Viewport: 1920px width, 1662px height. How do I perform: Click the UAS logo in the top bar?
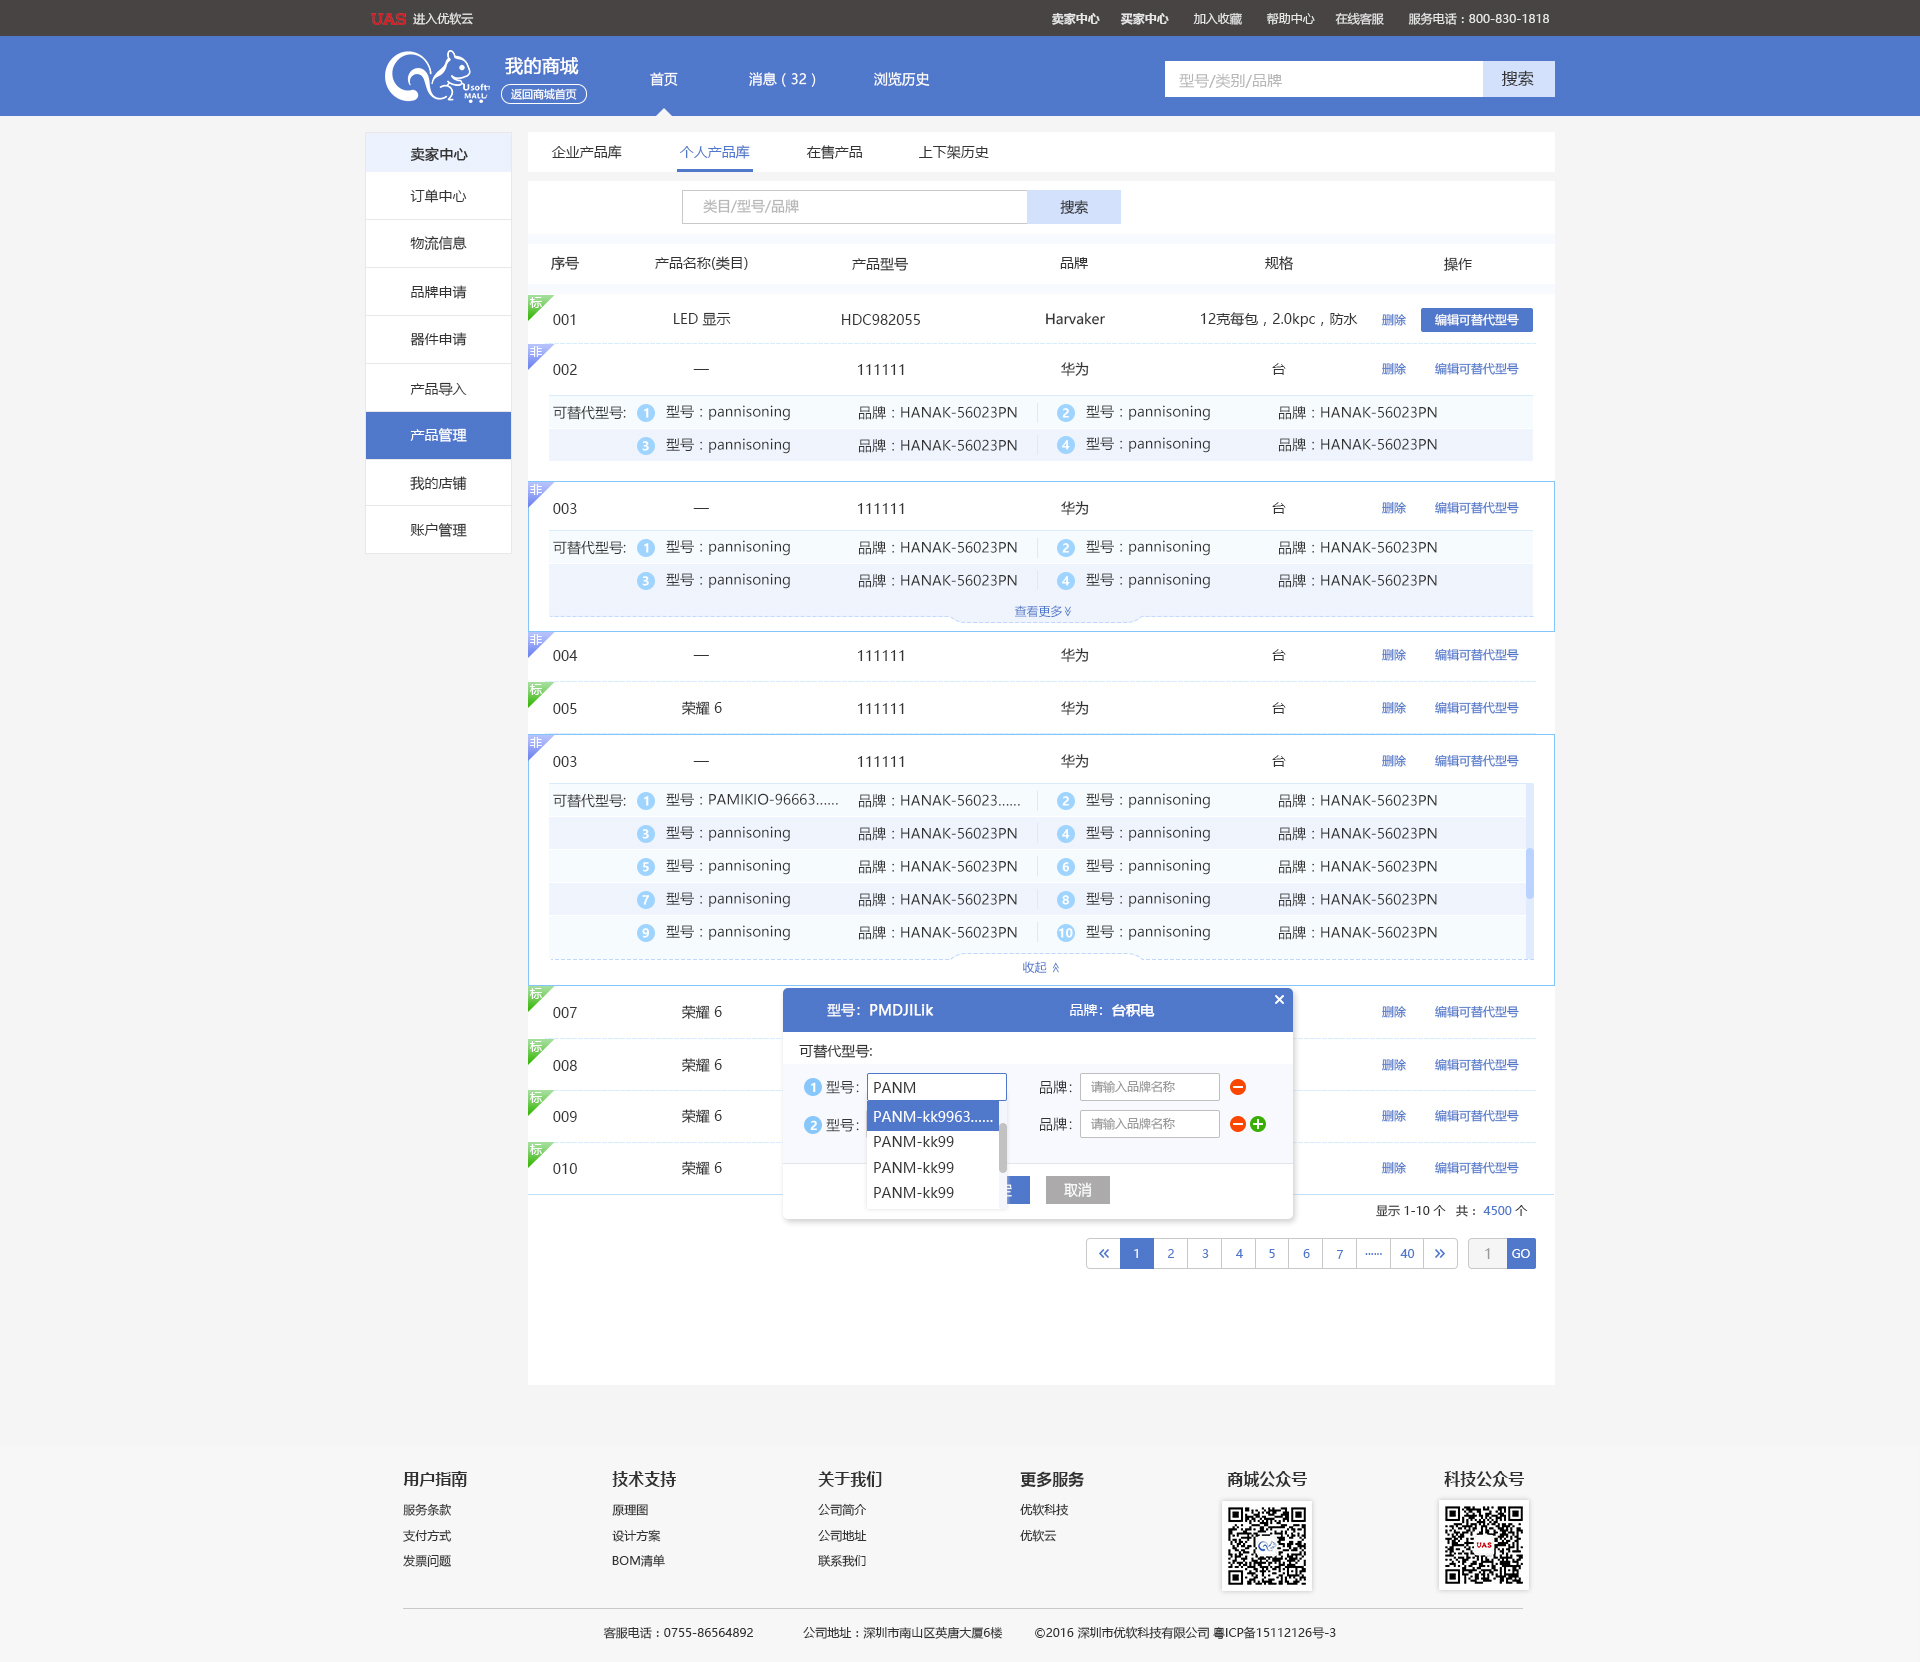point(388,19)
